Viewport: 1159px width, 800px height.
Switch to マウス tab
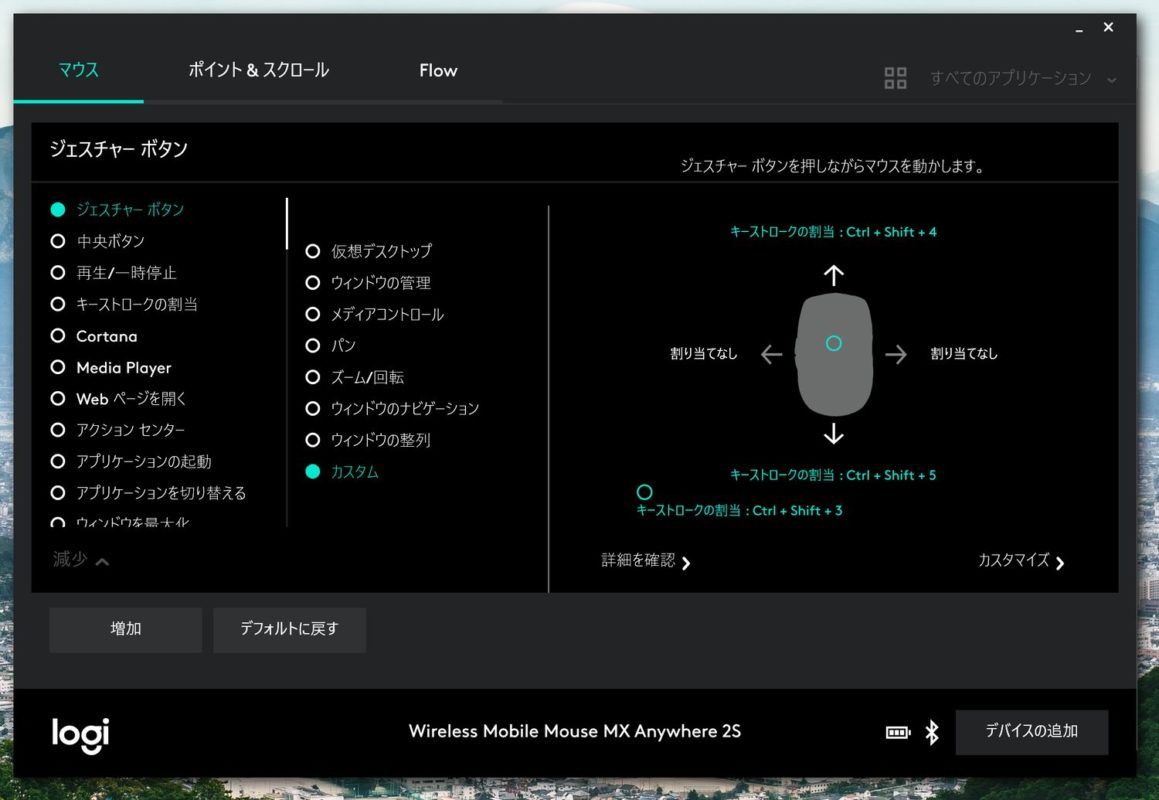point(78,70)
